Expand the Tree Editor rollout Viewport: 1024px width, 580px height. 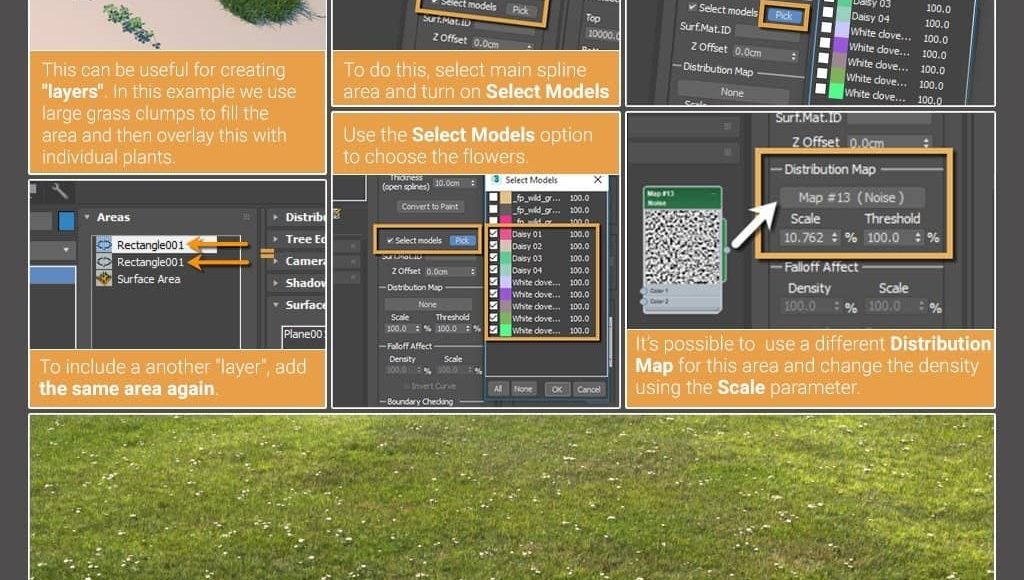[275, 239]
